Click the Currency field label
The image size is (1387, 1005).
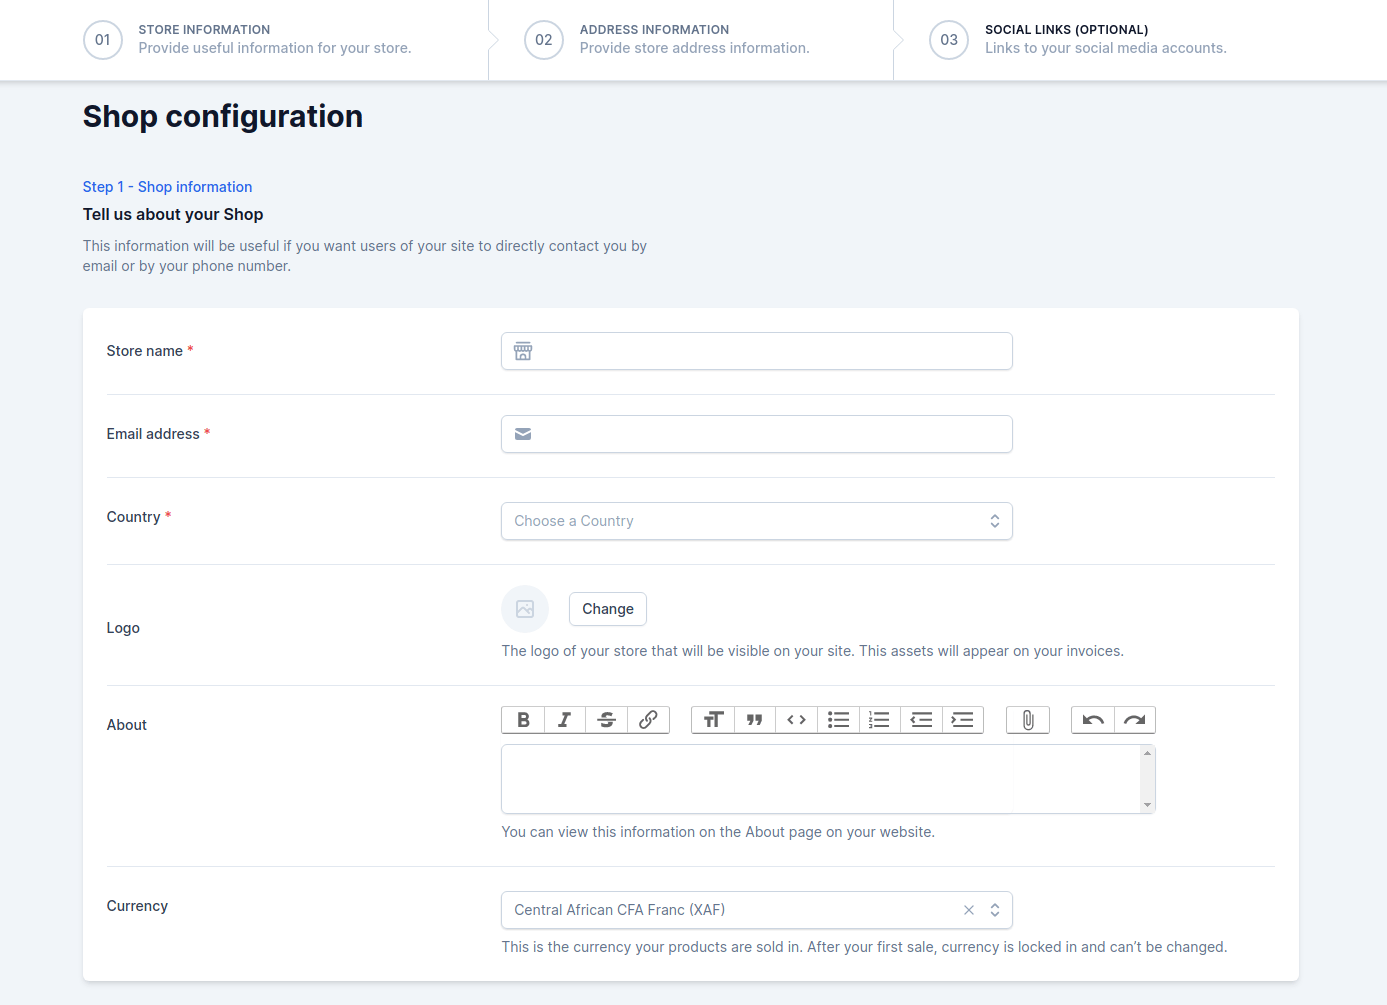click(137, 906)
